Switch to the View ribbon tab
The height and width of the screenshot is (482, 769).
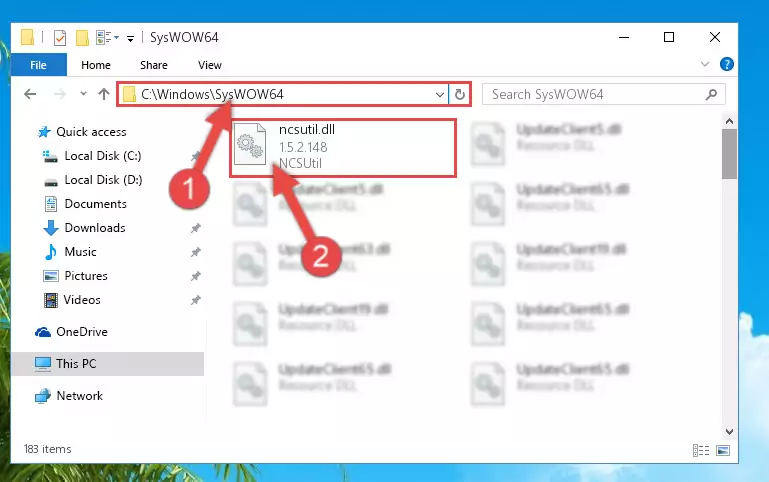tap(210, 65)
